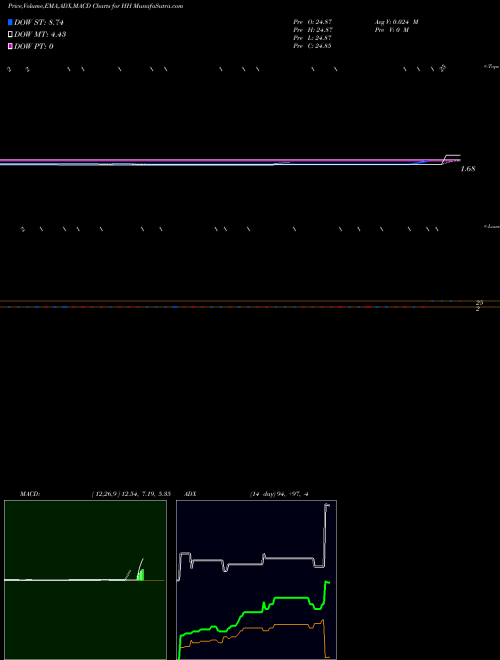Image resolution: width=500 pixels, height=660 pixels.
Task: Click the 1.68 price label beside chart
Action: [468, 169]
